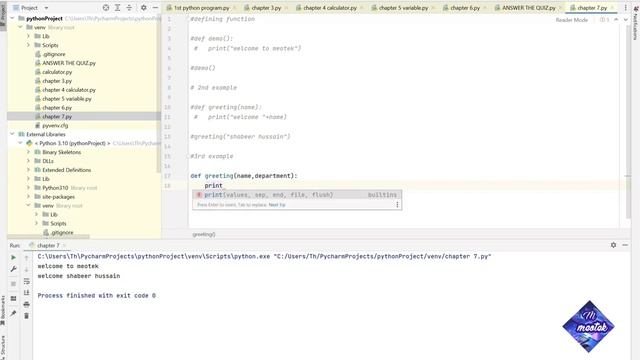The image size is (640, 360).
Task: Open Project panel options gear
Action: 144,8
